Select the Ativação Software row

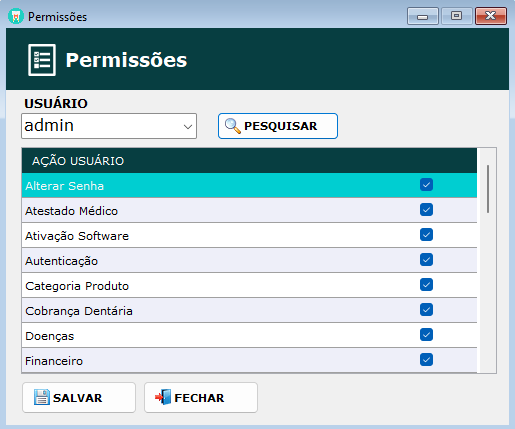pos(249,235)
